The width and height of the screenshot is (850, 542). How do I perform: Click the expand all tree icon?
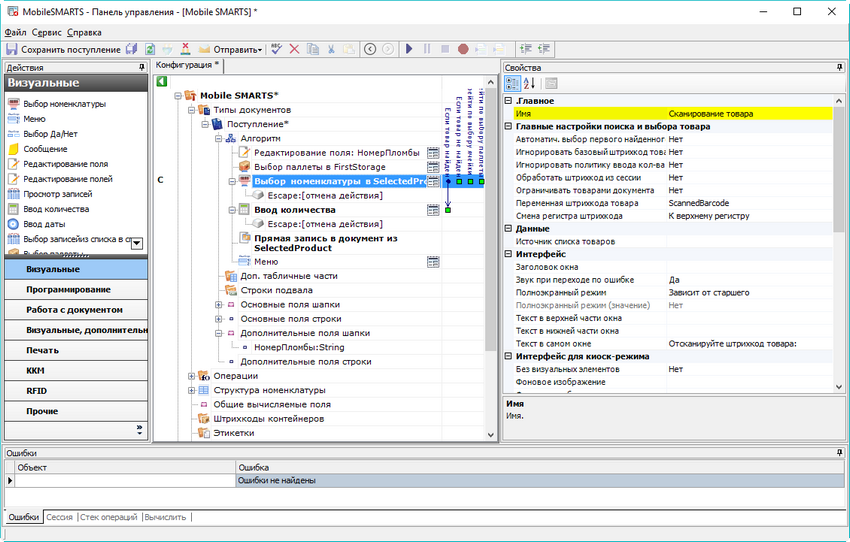click(x=526, y=49)
